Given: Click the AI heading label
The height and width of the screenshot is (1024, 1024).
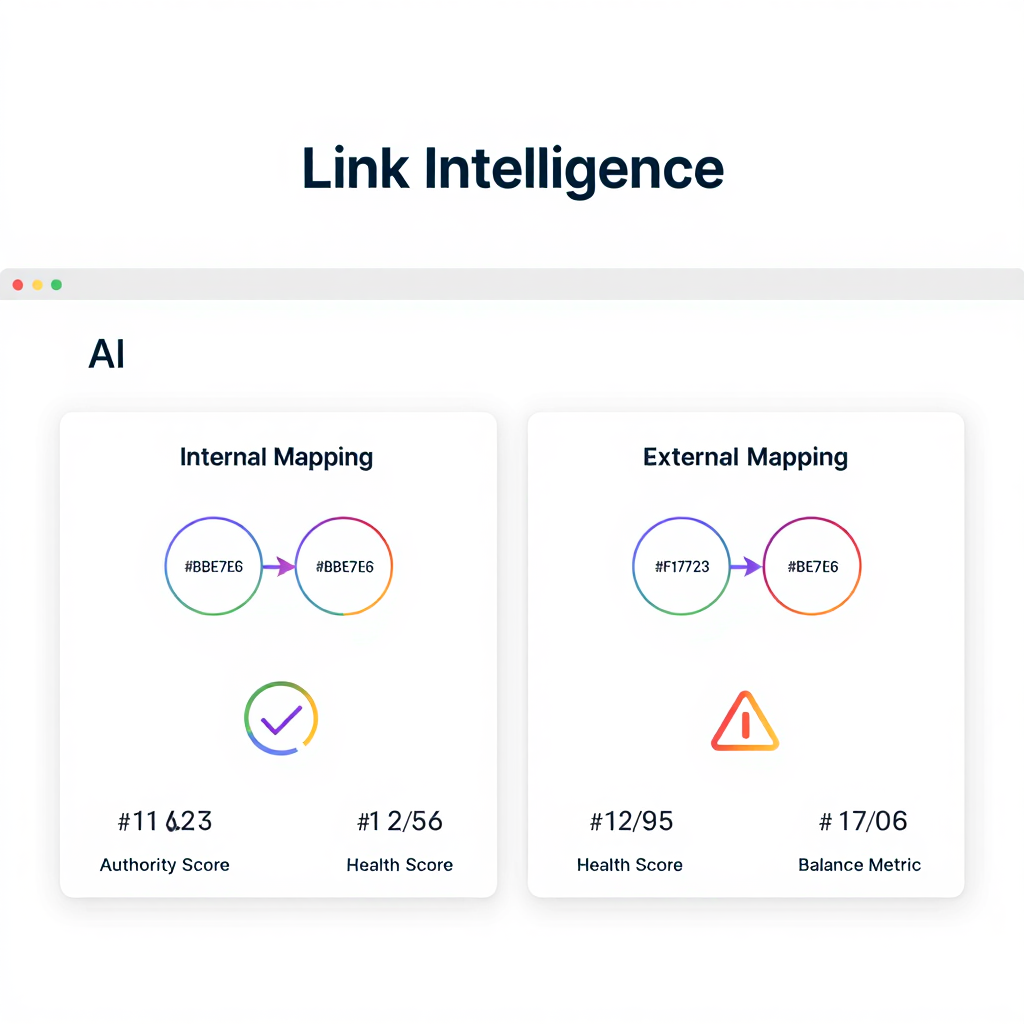Looking at the screenshot, I should [x=107, y=355].
